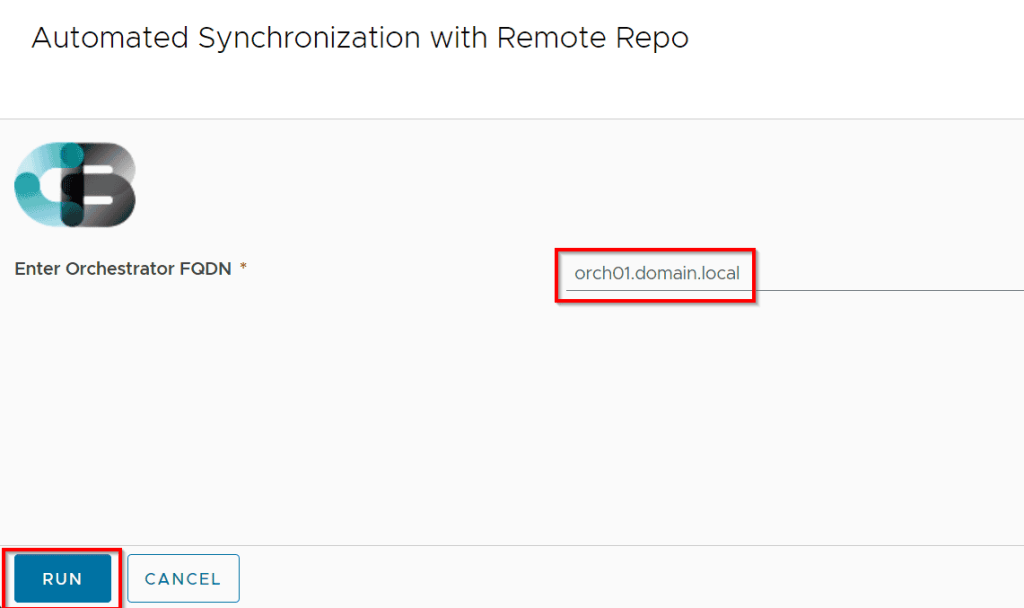Screen dimensions: 1024x608
Task: Cancel the workflow run dialog
Action: click(183, 579)
